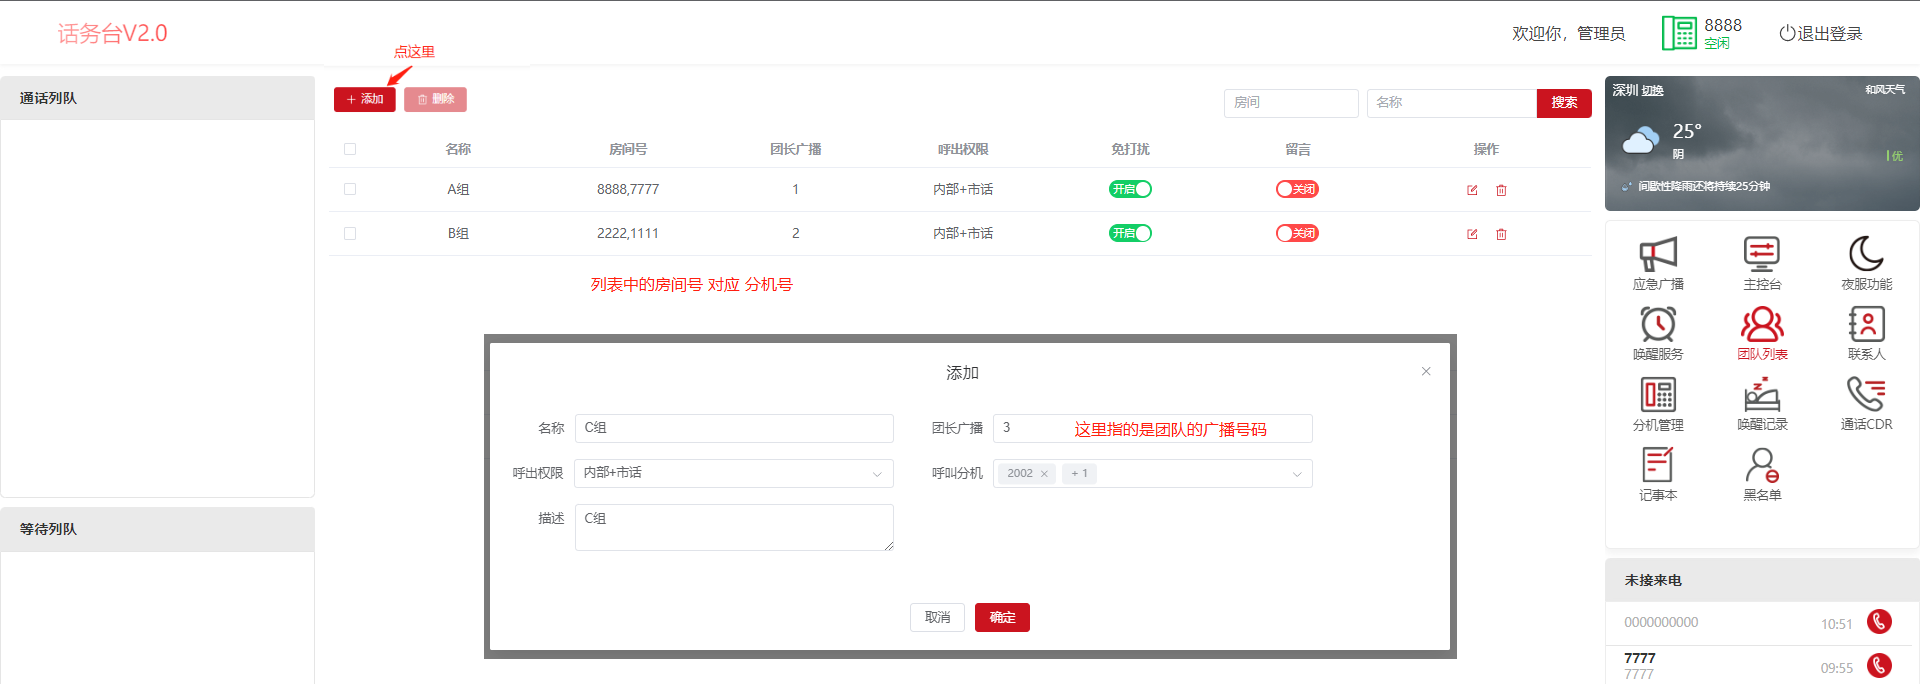Open the 分机管理 extension management icon
The image size is (1920, 684).
tap(1658, 403)
